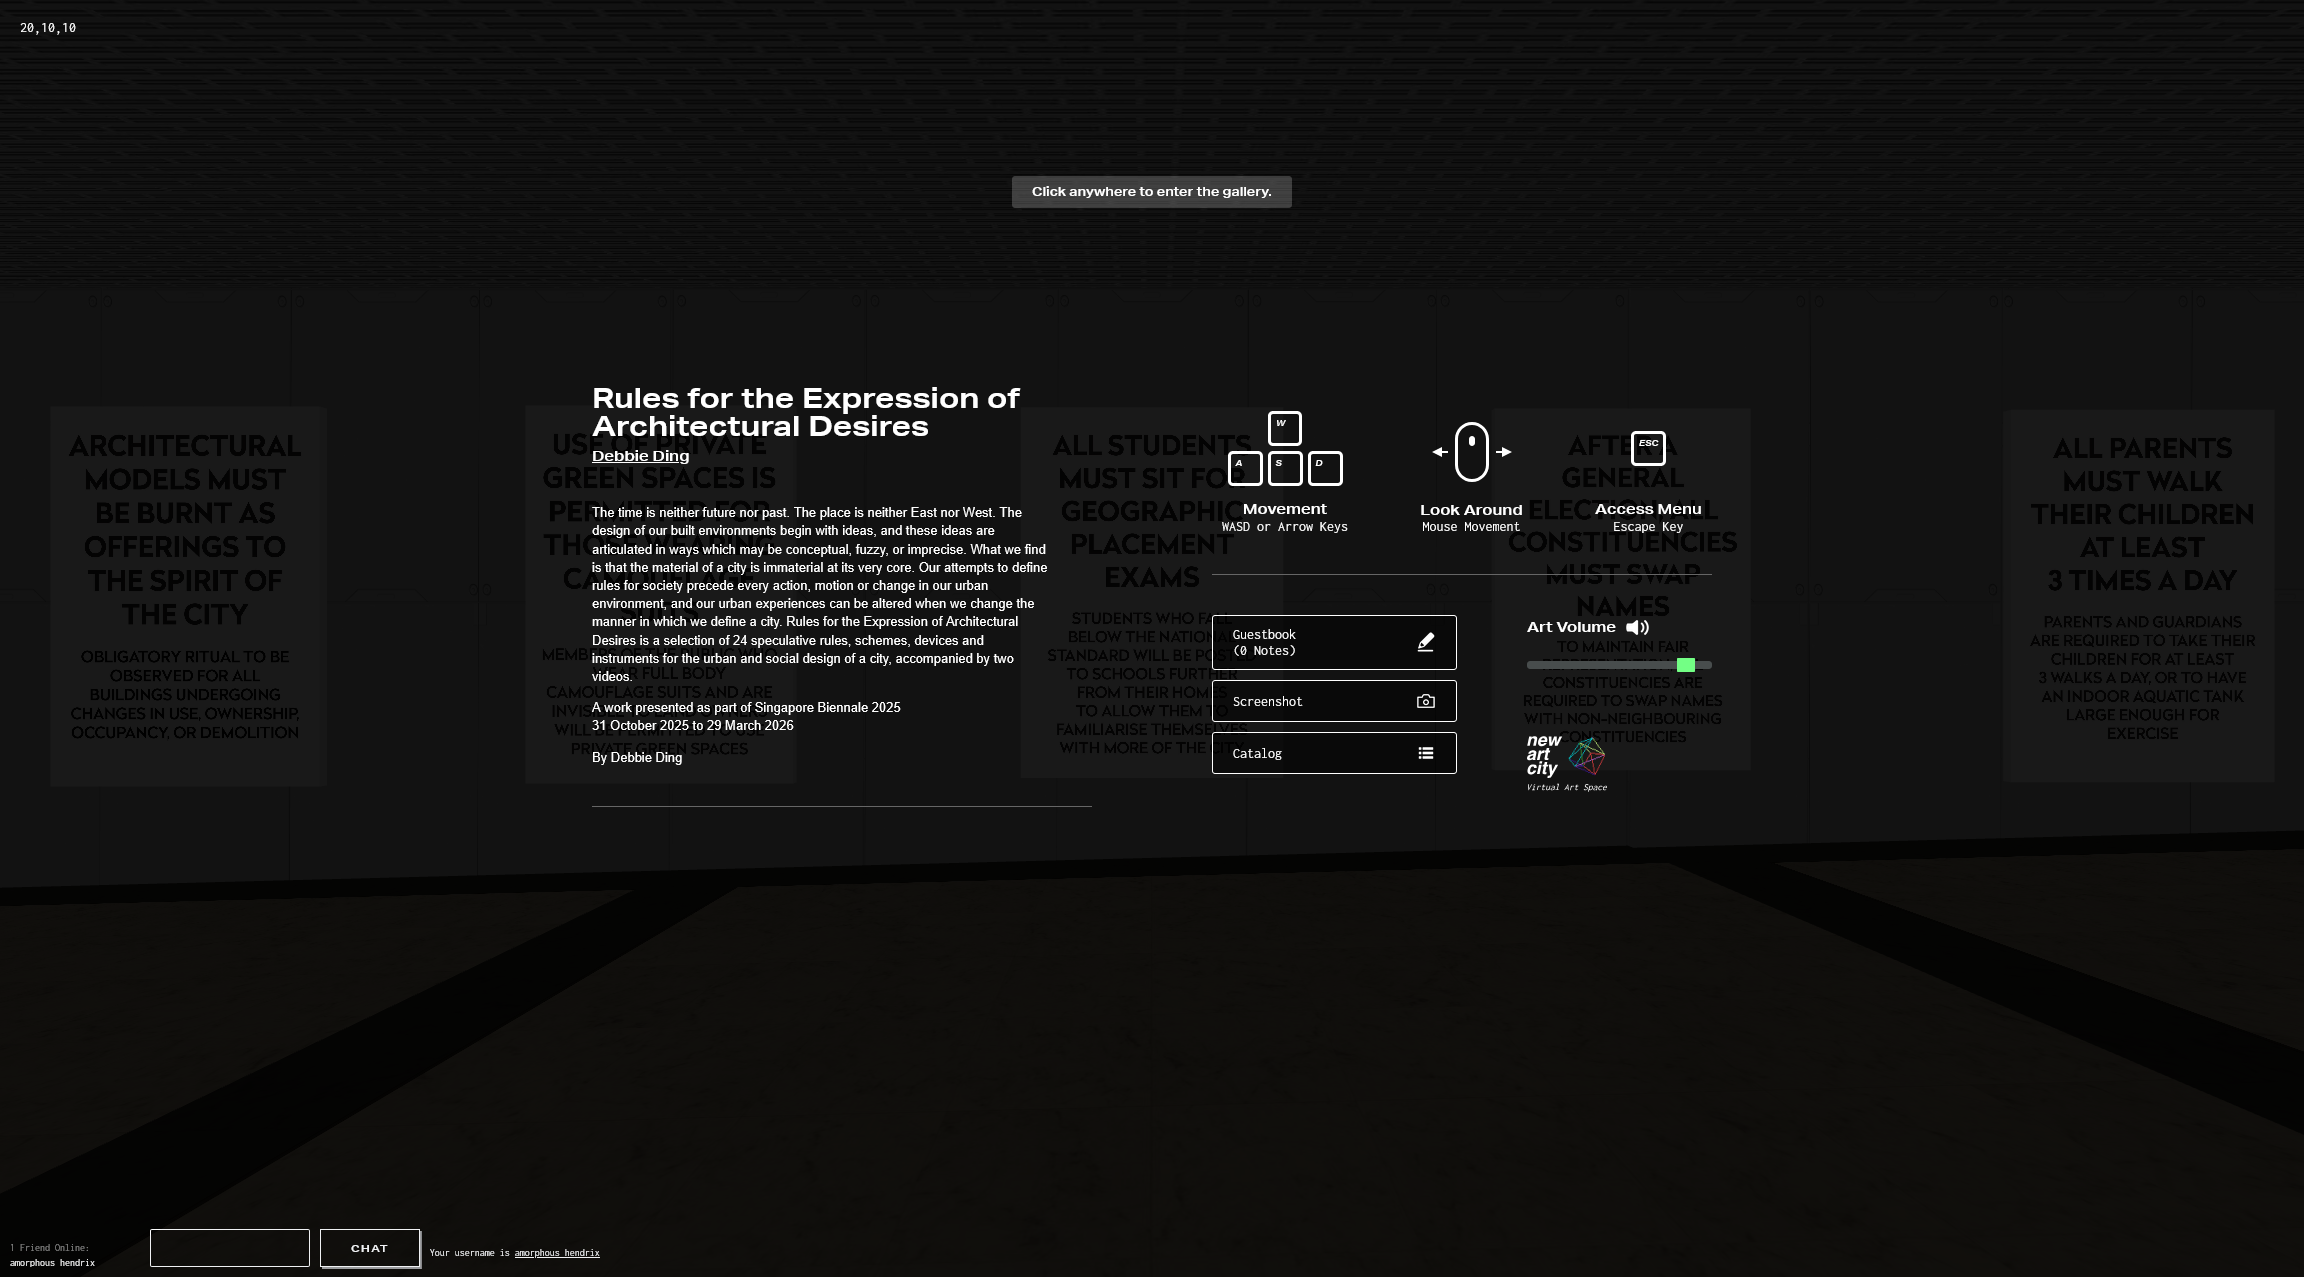Click the screenshot camera icon
2304x1277 pixels.
tap(1426, 701)
